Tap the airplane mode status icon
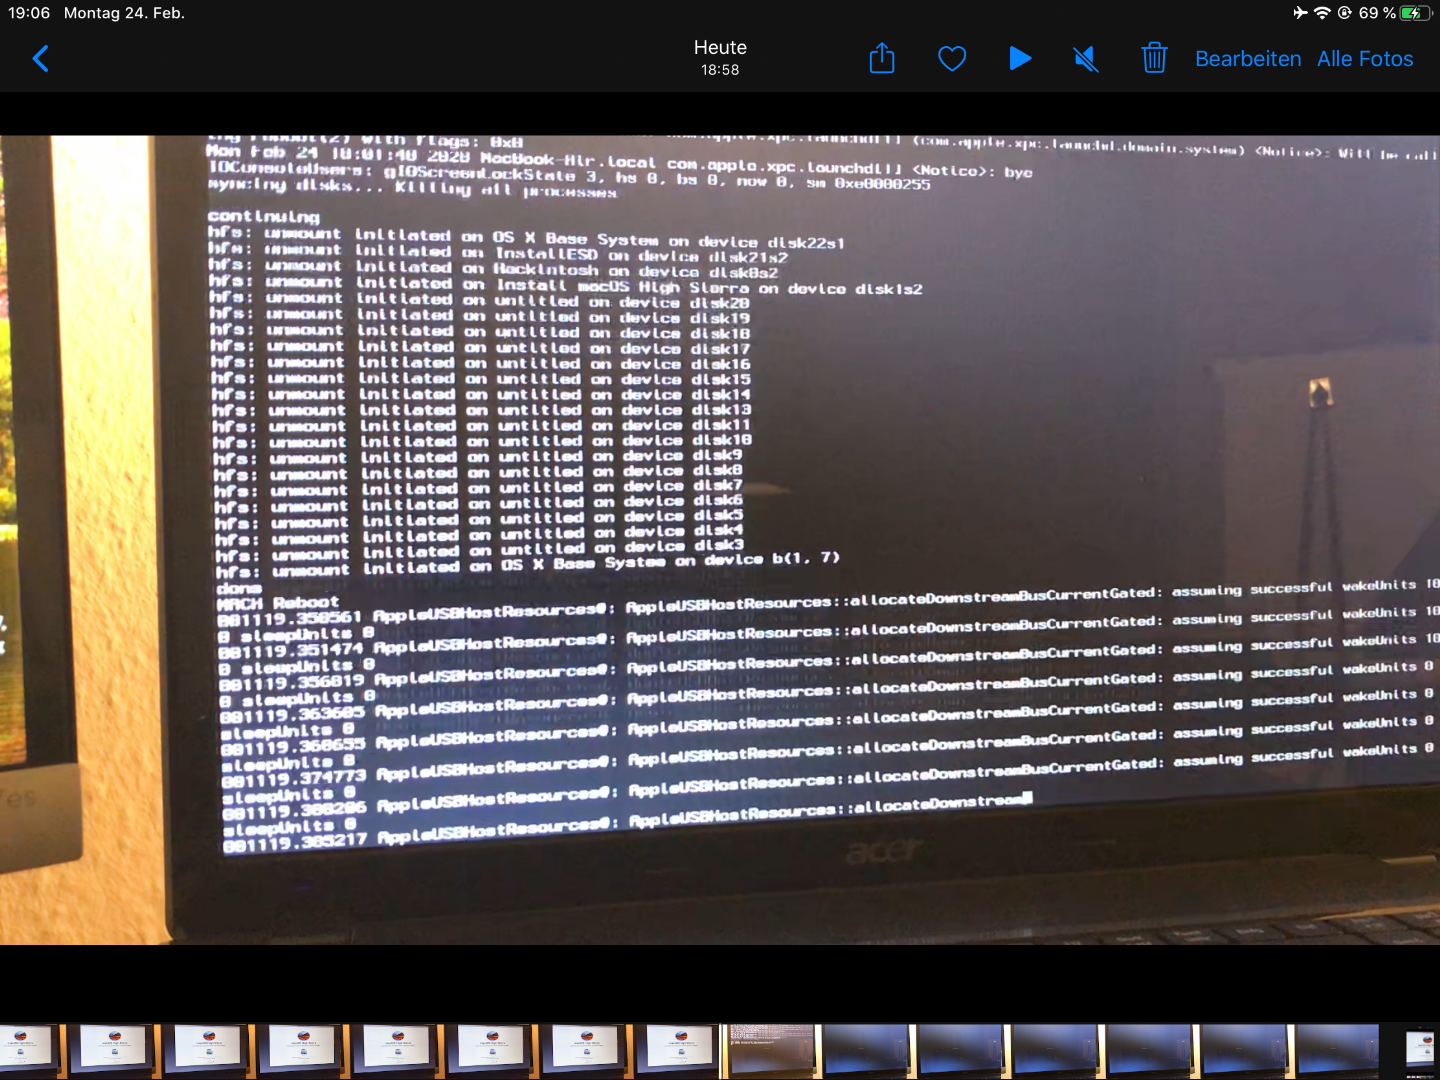 coord(1300,13)
